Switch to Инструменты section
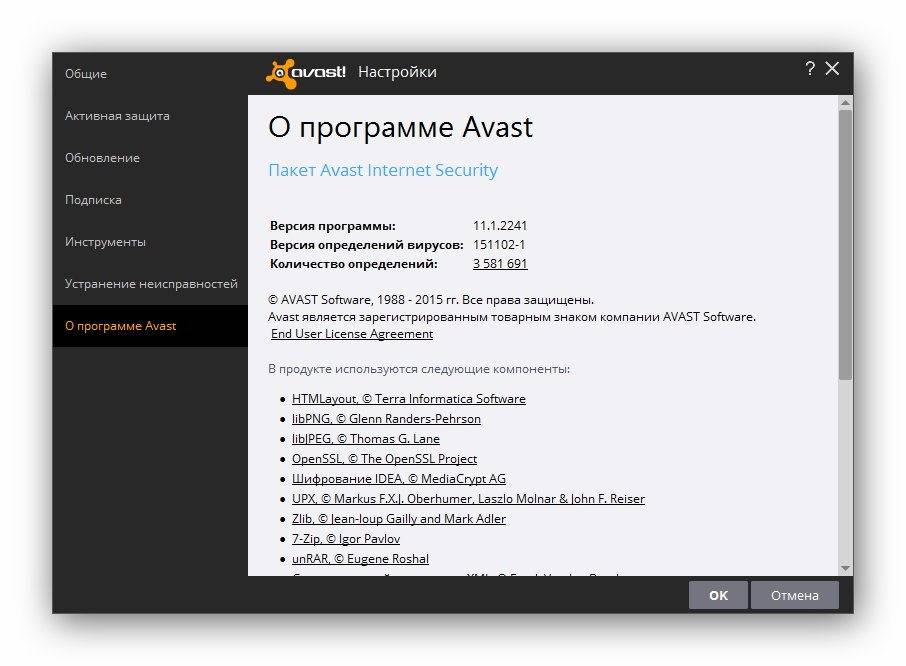 (x=150, y=241)
